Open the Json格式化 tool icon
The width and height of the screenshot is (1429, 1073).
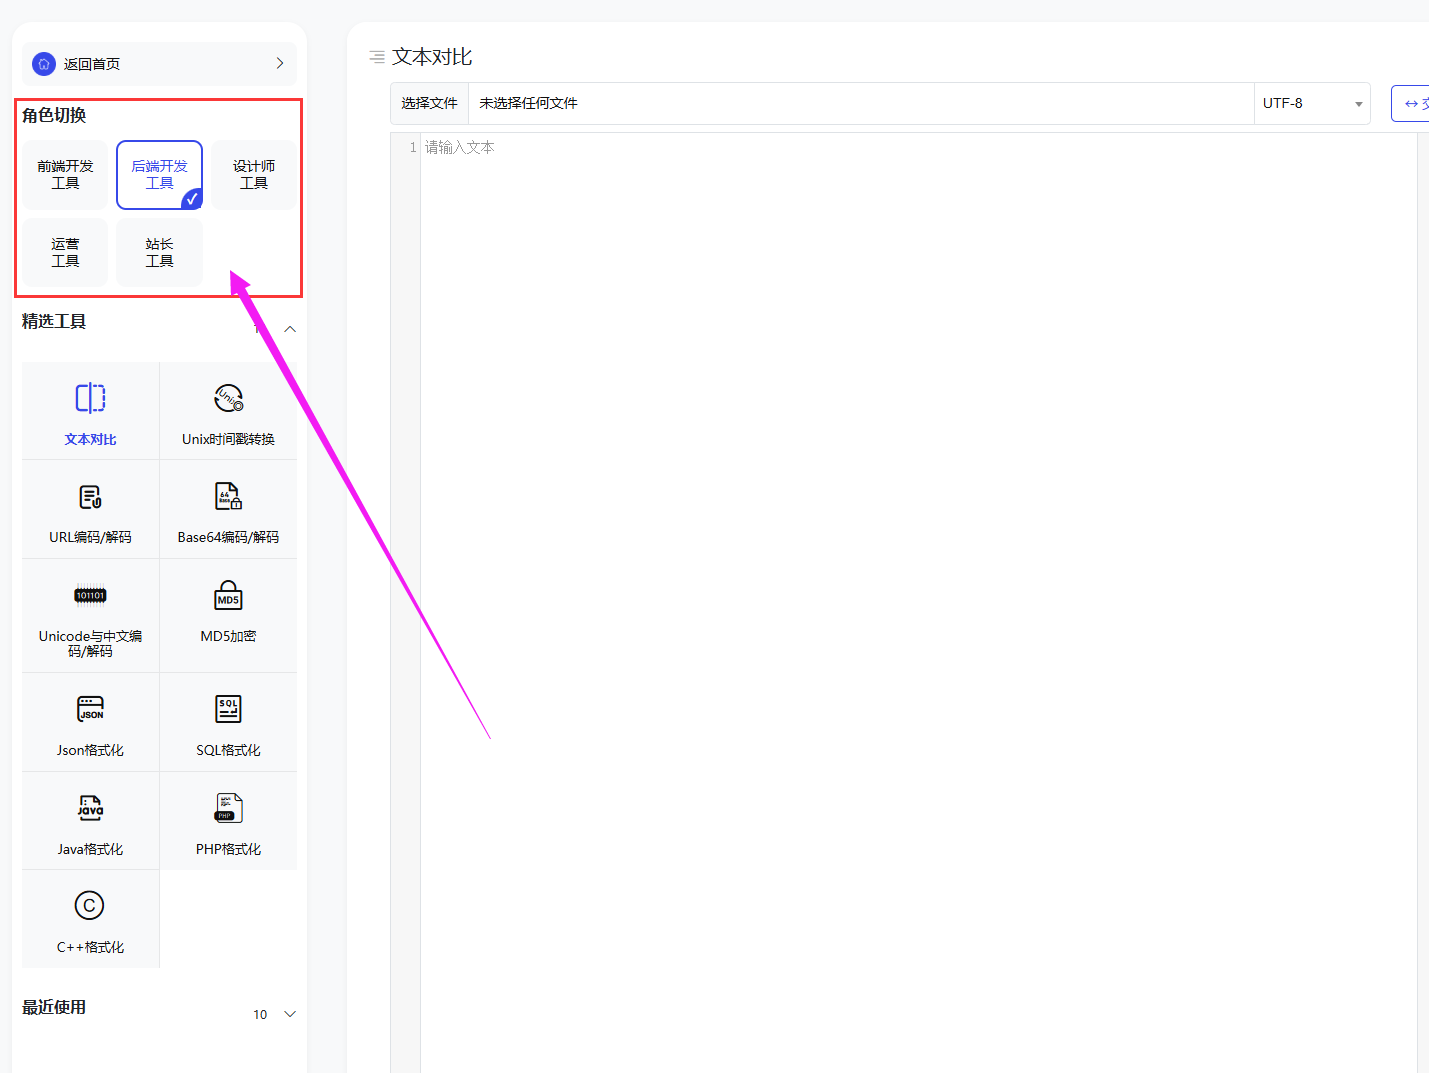(x=90, y=709)
